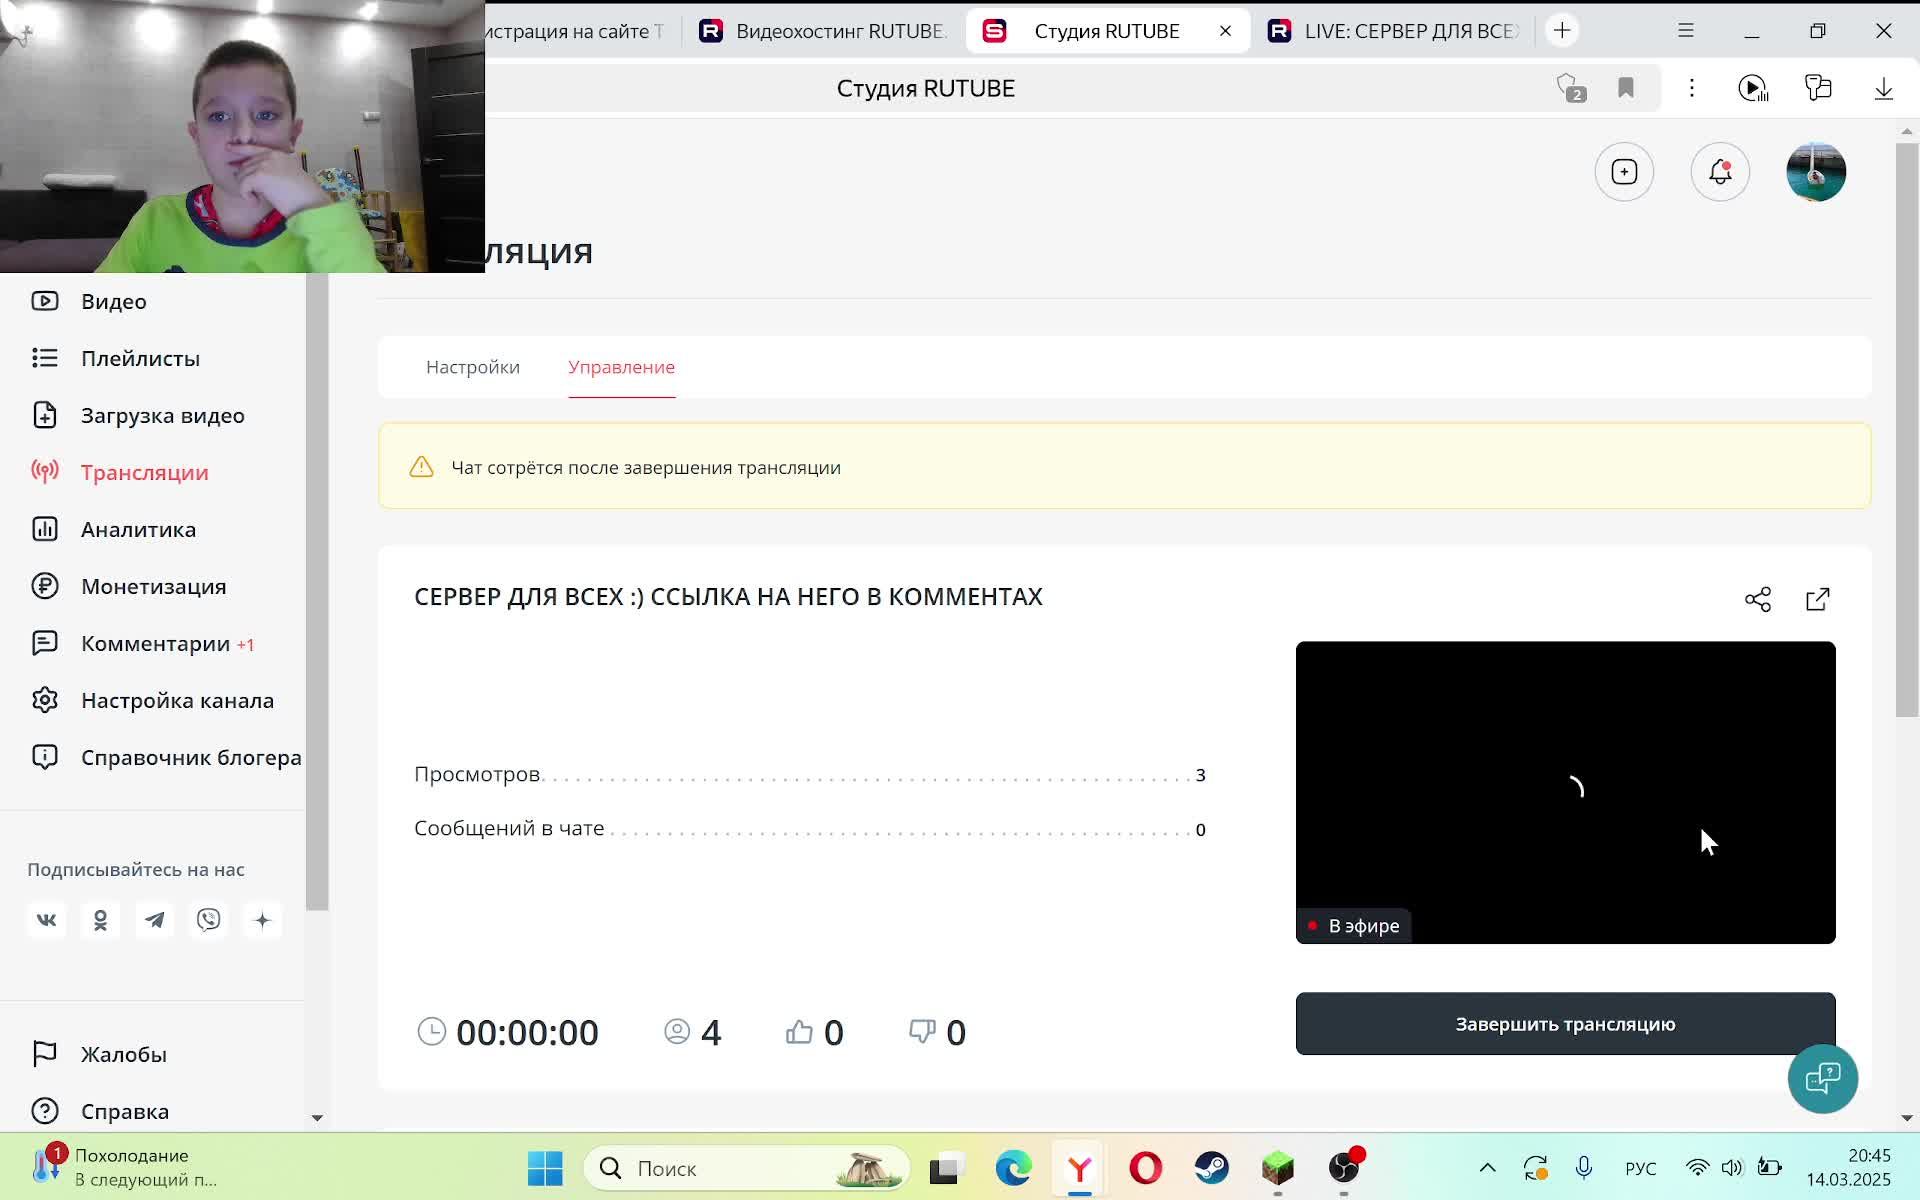Switch to the Настройки tab
The image size is (1920, 1200).
pyautogui.click(x=473, y=367)
